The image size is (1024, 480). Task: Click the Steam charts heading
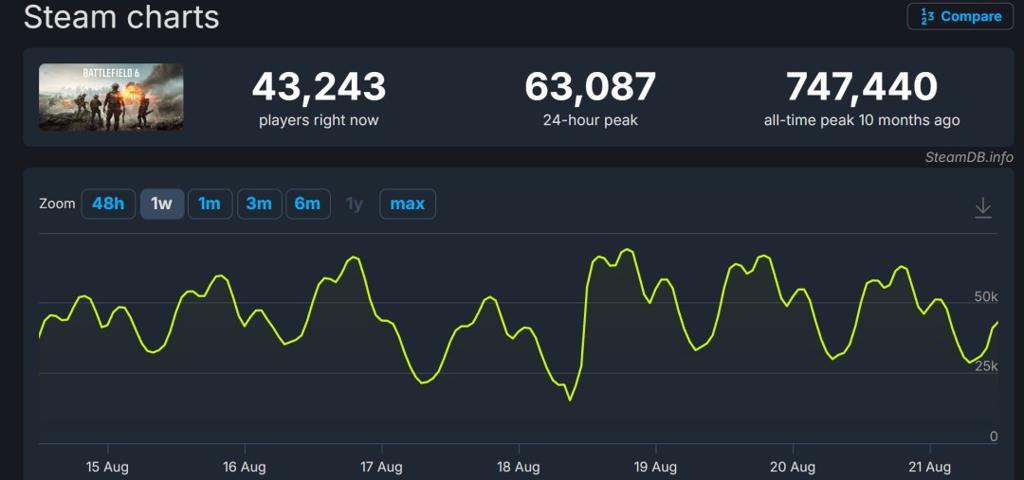[x=121, y=16]
